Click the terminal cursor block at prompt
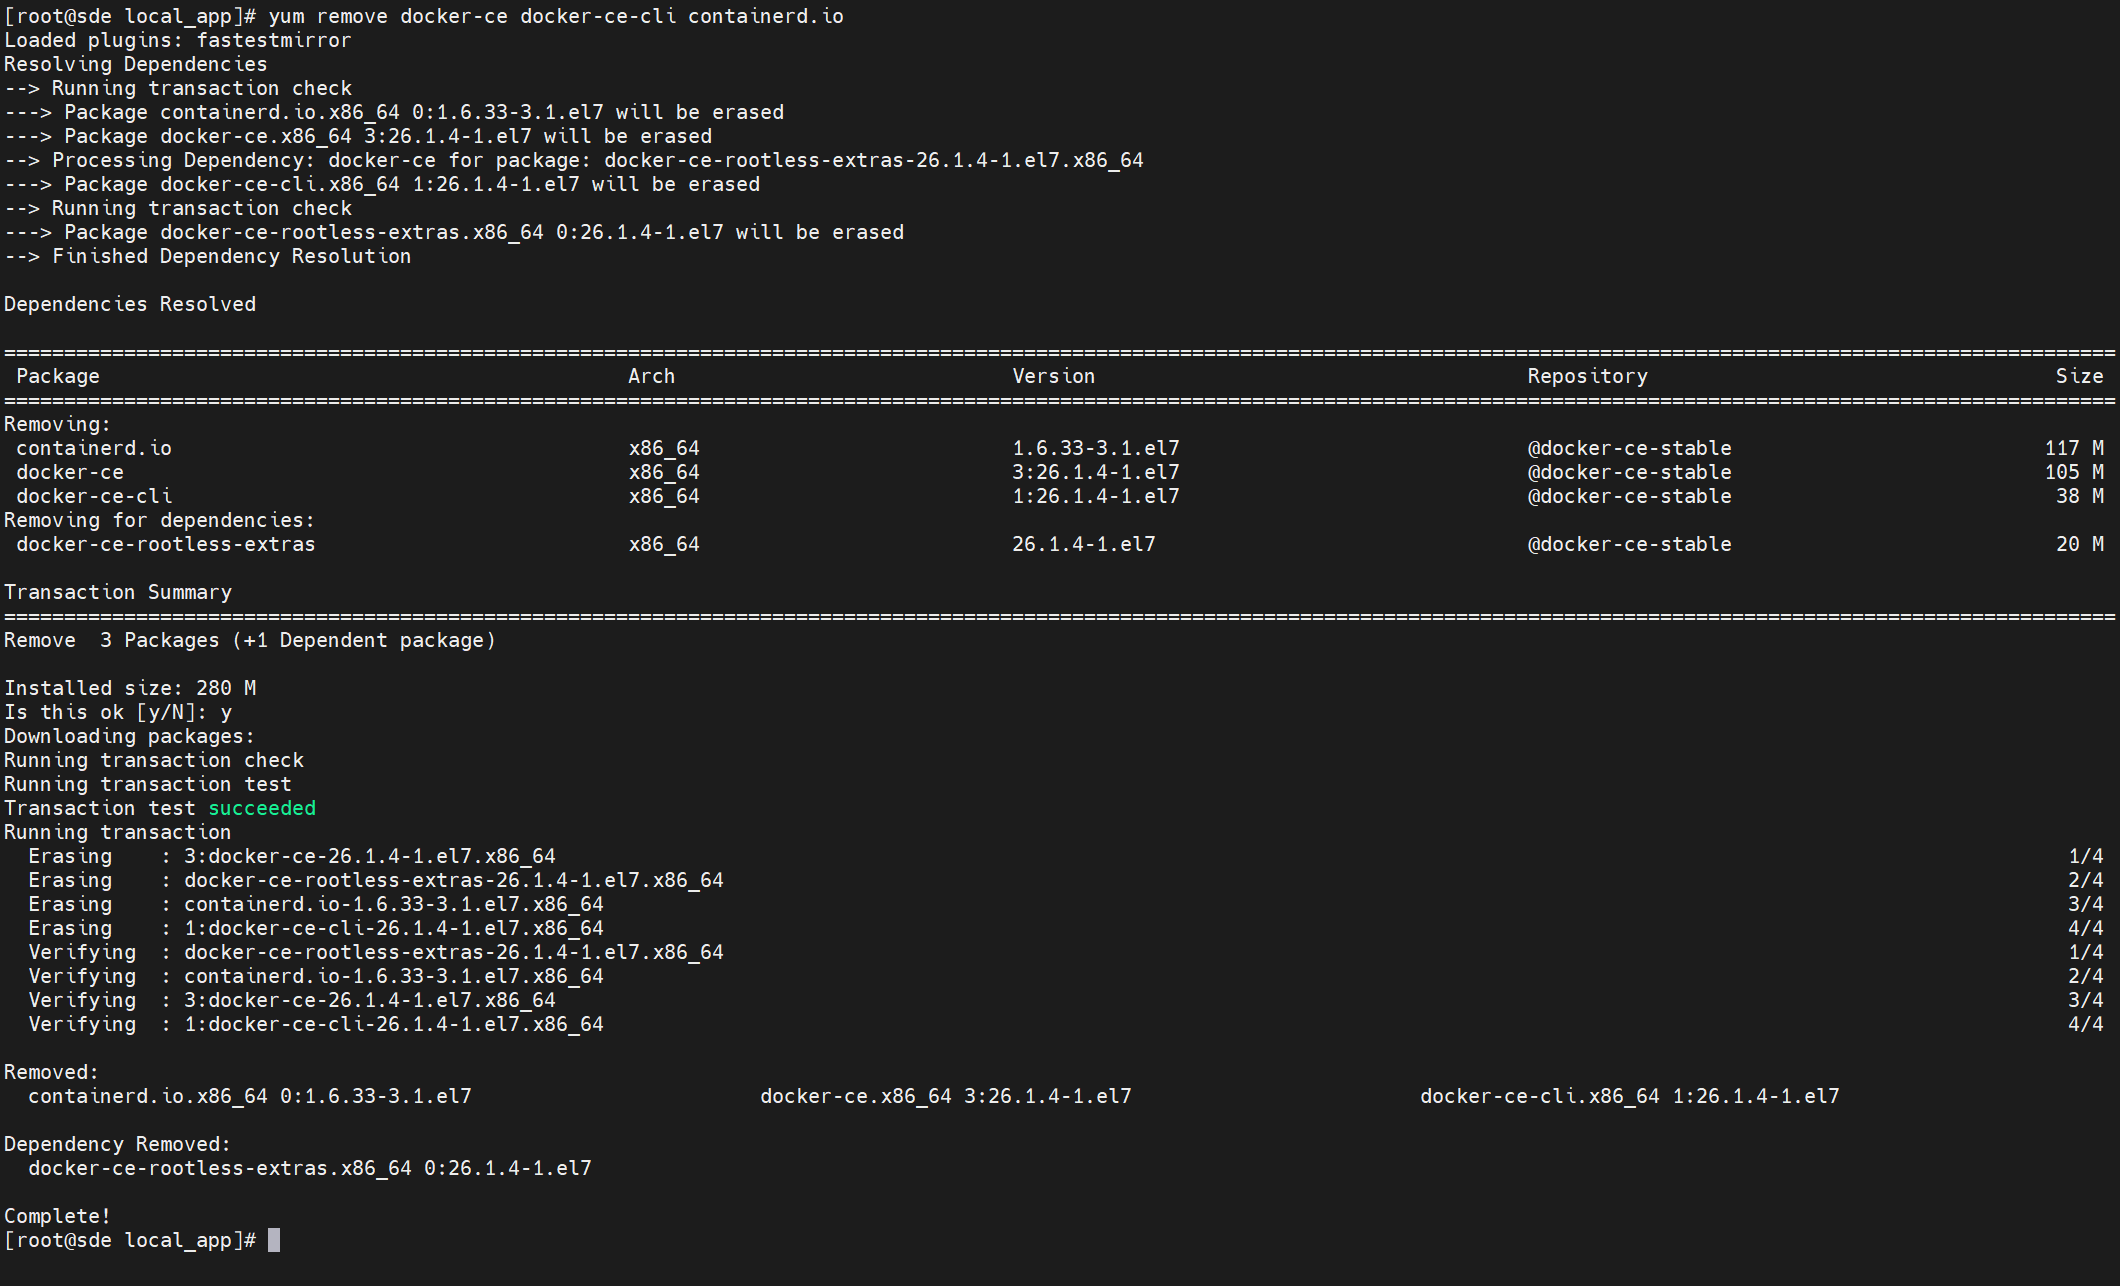This screenshot has width=2120, height=1286. pyautogui.click(x=274, y=1240)
